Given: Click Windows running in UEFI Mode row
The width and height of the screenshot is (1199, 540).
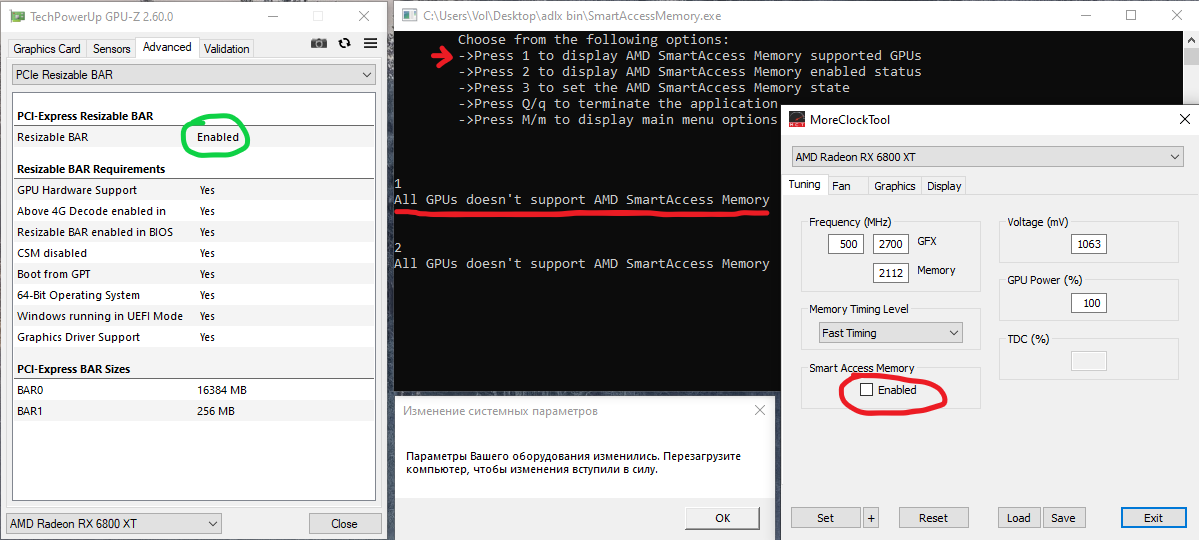Looking at the screenshot, I should pyautogui.click(x=194, y=316).
